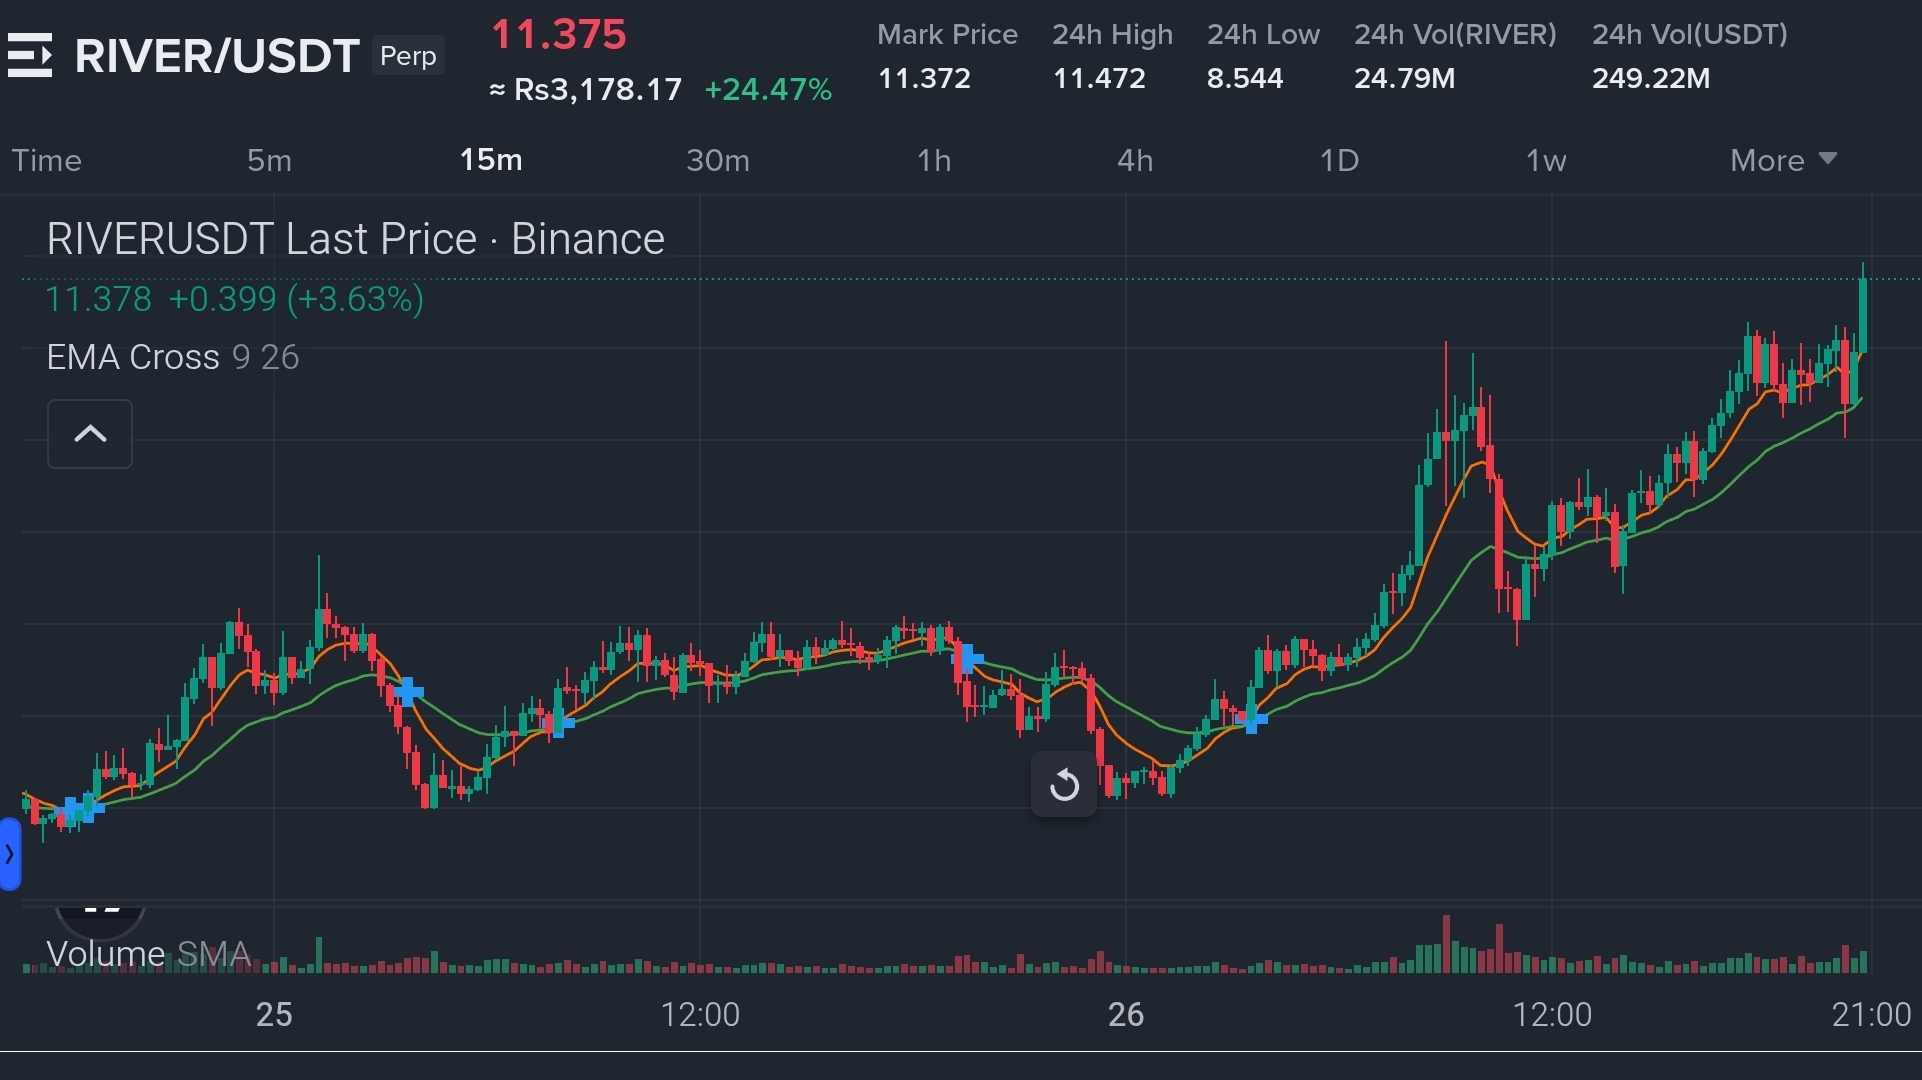
Task: Switch to the 5m interval
Action: coord(269,160)
